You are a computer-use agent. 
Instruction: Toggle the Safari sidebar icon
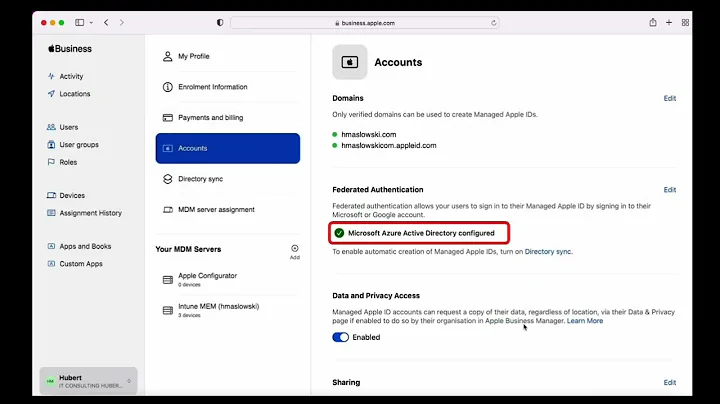point(79,22)
